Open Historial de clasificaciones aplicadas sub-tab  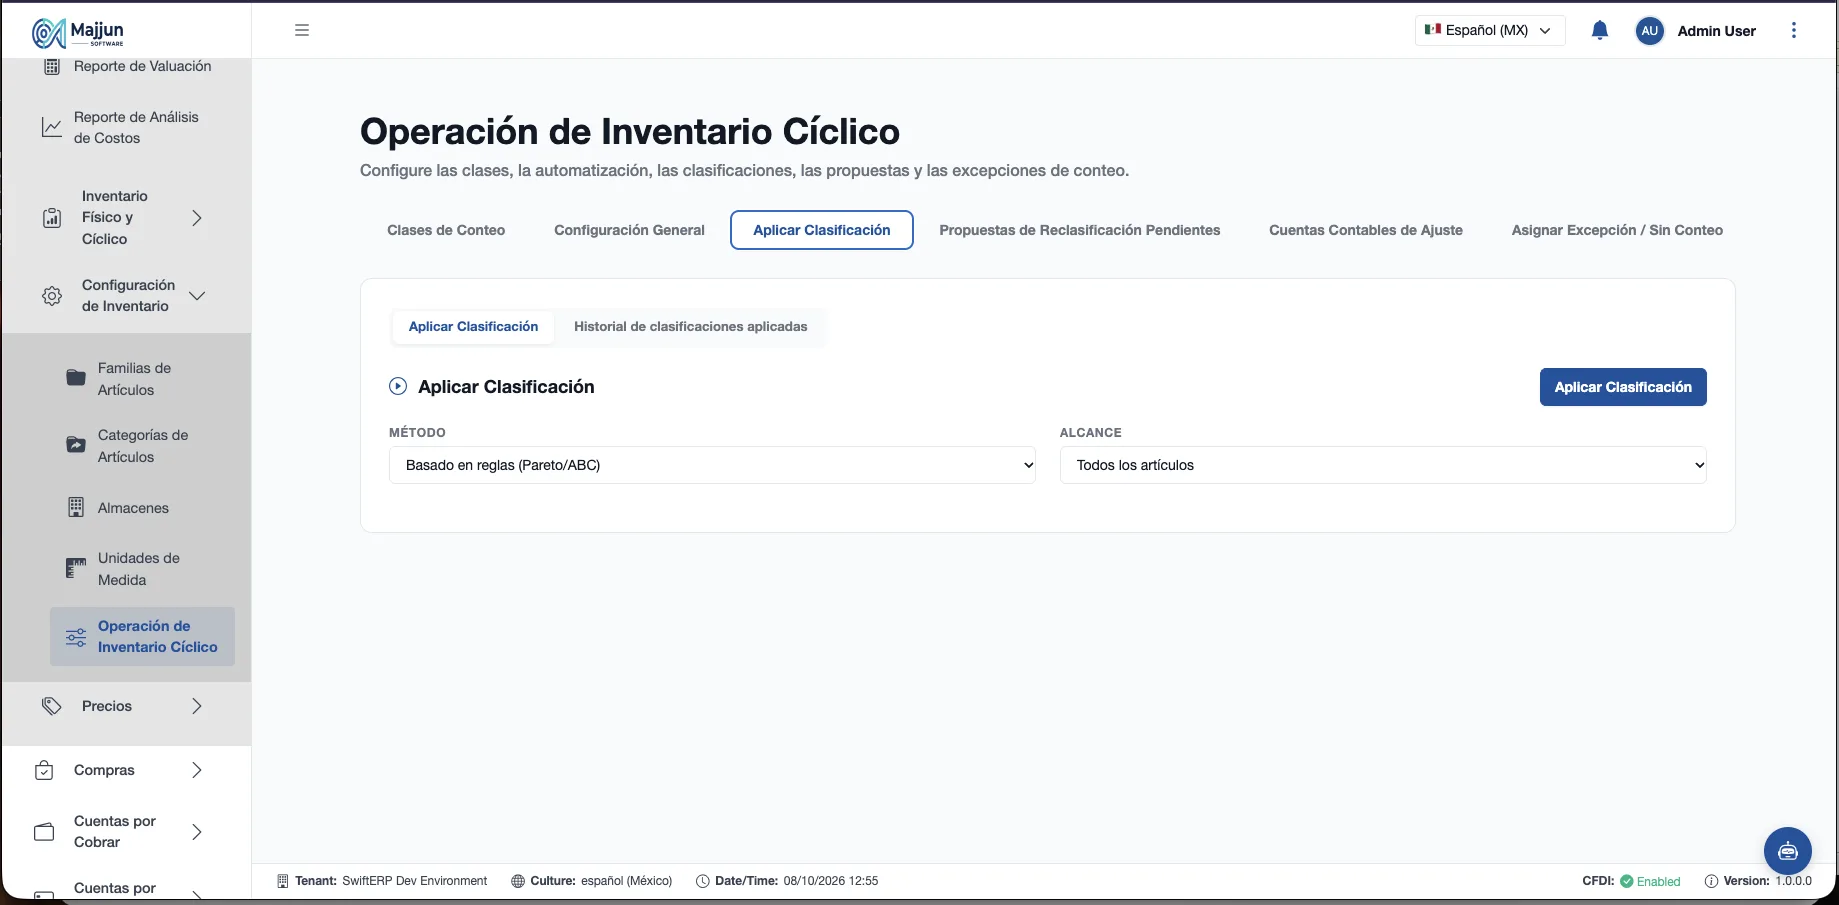point(691,327)
